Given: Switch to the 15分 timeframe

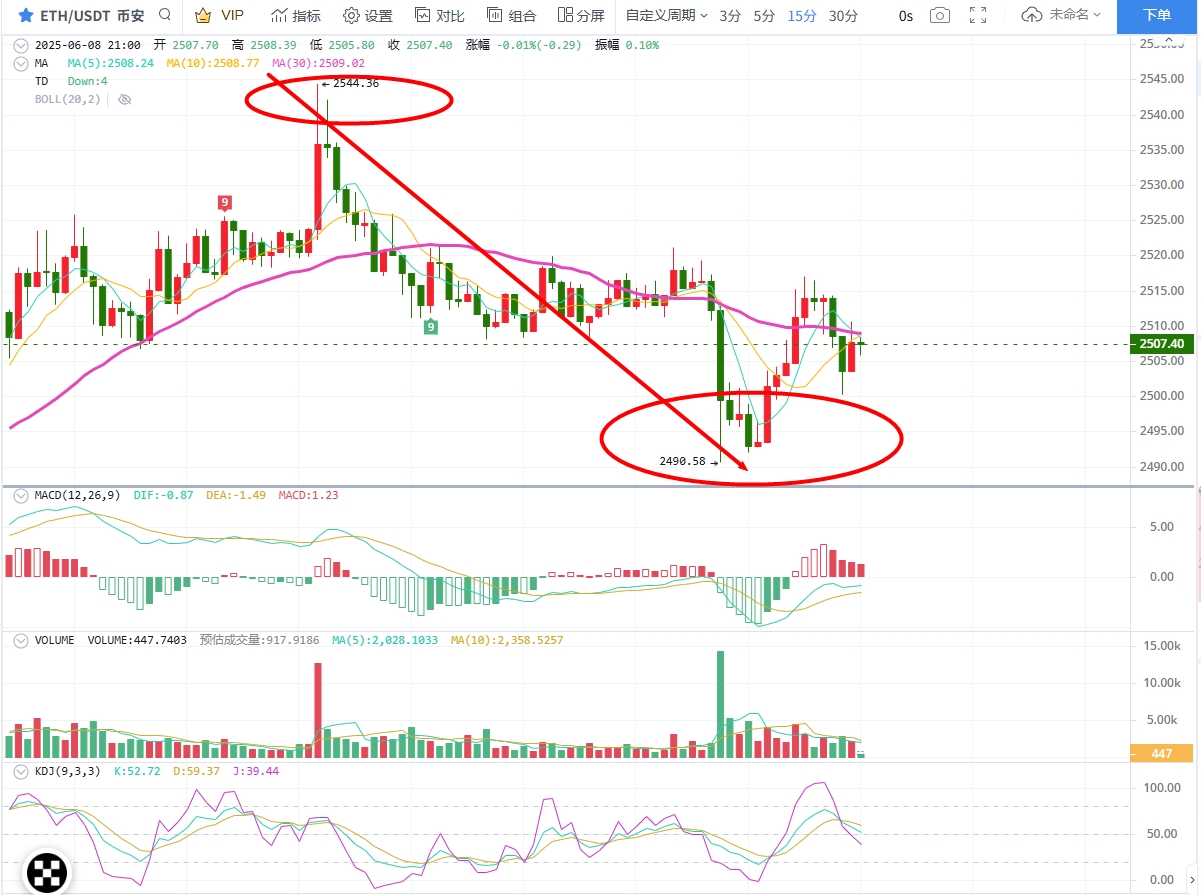Looking at the screenshot, I should click(x=801, y=15).
